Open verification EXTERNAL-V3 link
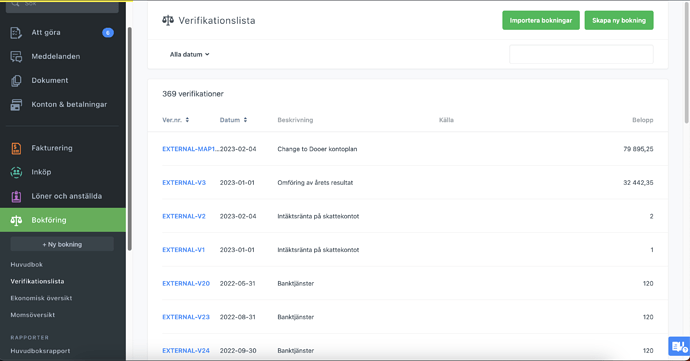The width and height of the screenshot is (690, 361). (x=184, y=183)
